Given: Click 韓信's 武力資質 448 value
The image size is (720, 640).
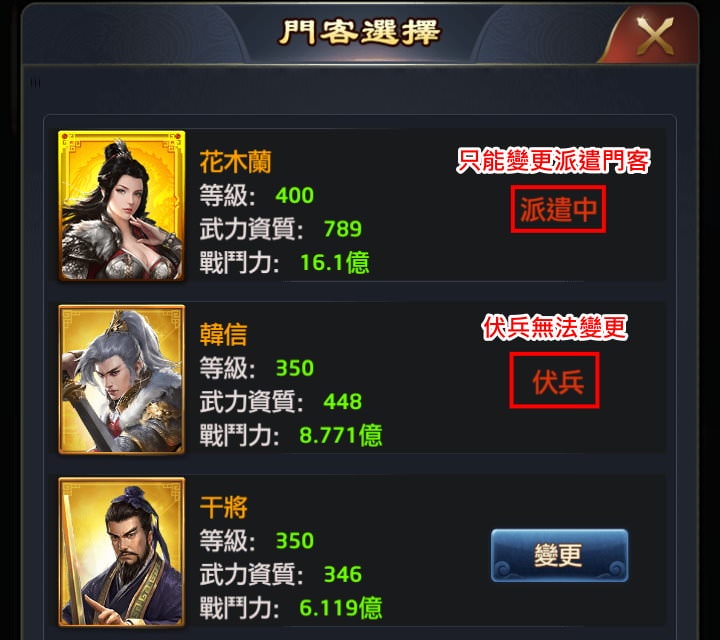Looking at the screenshot, I should coord(343,402).
